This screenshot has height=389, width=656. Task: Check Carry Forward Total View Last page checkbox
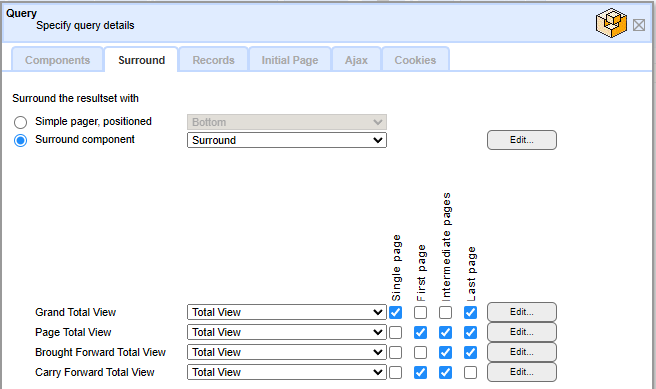pyautogui.click(x=470, y=372)
